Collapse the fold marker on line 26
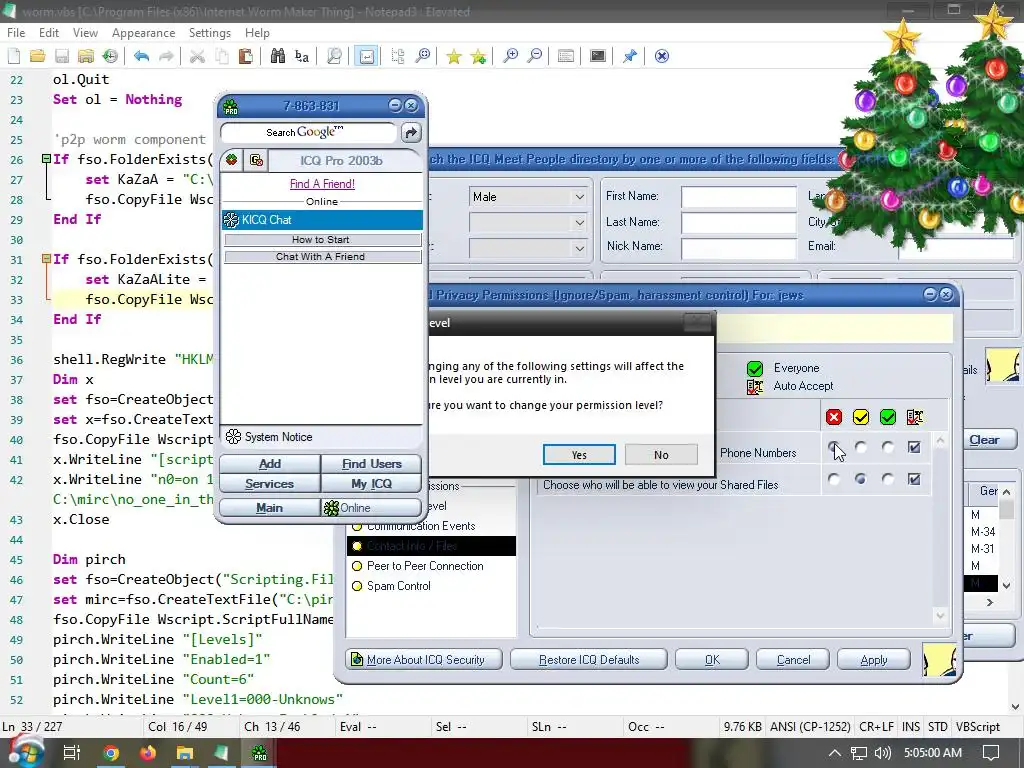This screenshot has width=1024, height=768. [x=46, y=159]
